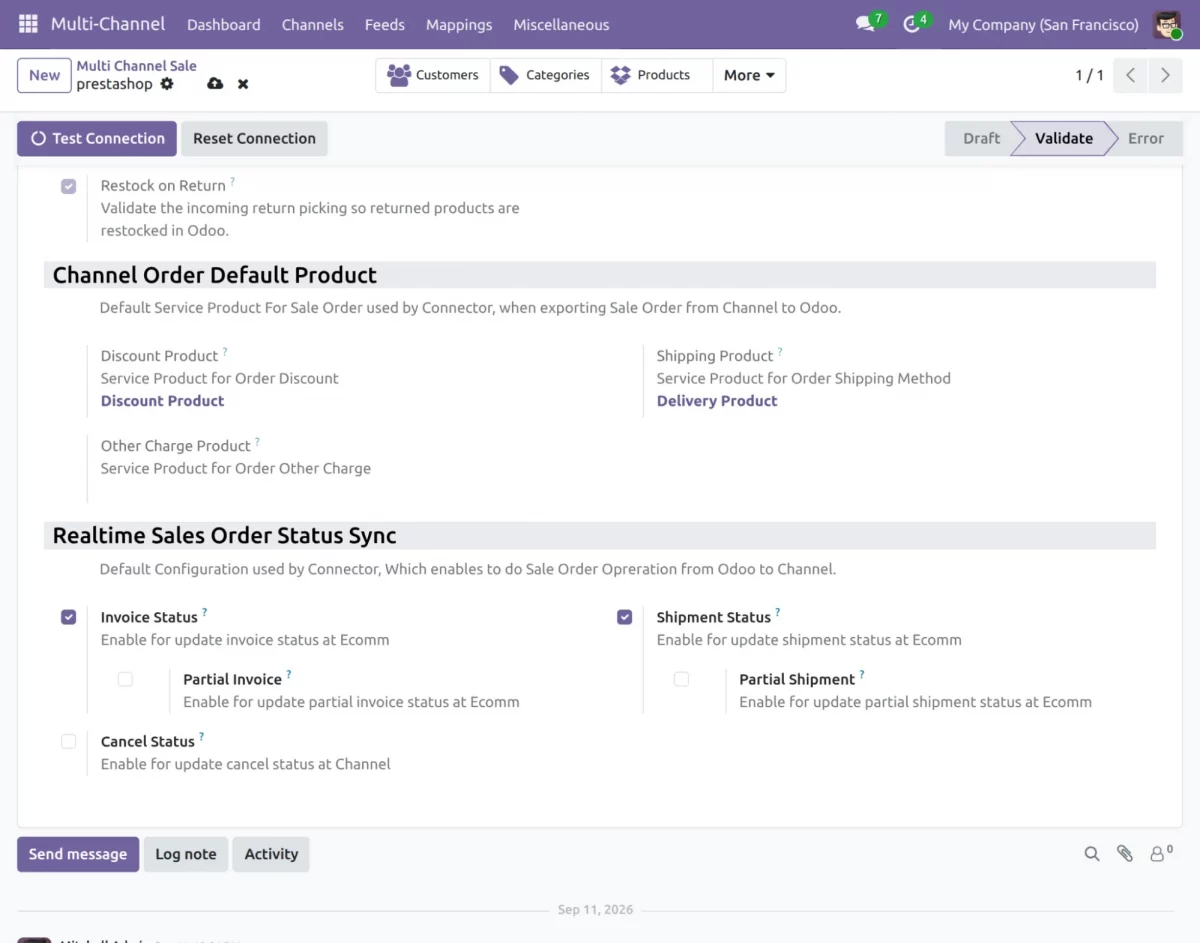This screenshot has height=943, width=1200.
Task: Open the Feeds menu
Action: pyautogui.click(x=384, y=24)
